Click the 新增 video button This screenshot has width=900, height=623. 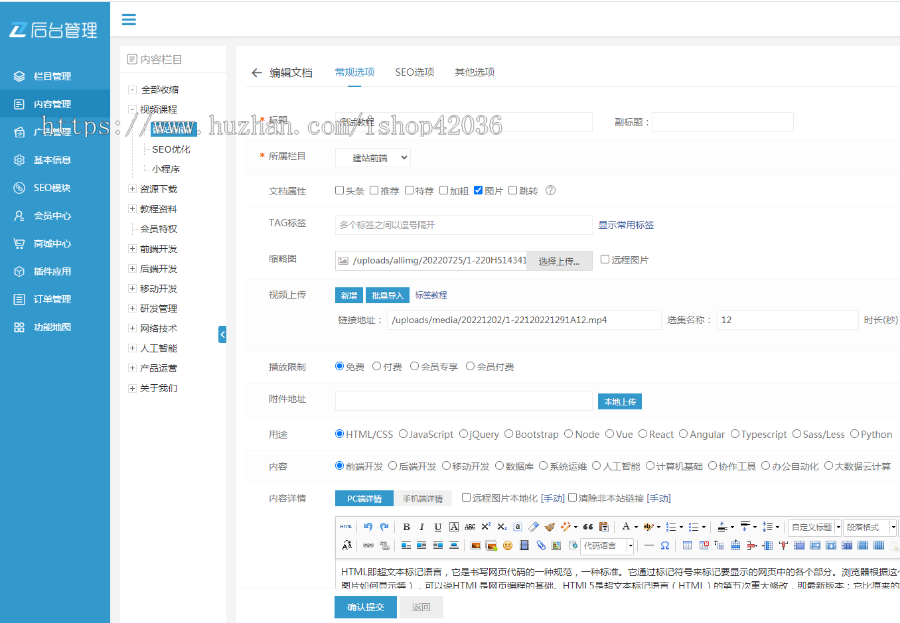[348, 295]
